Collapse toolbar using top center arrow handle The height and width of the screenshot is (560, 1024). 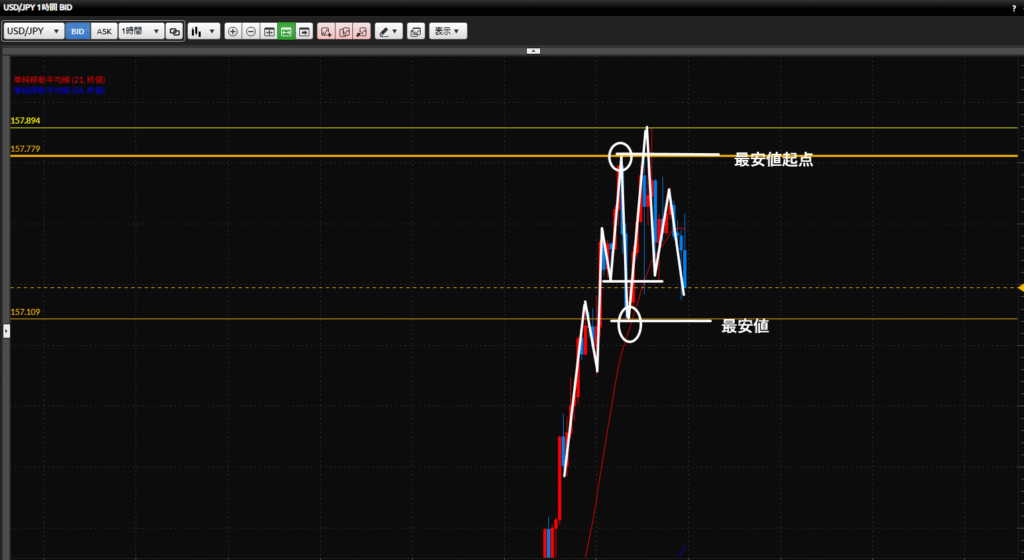533,50
